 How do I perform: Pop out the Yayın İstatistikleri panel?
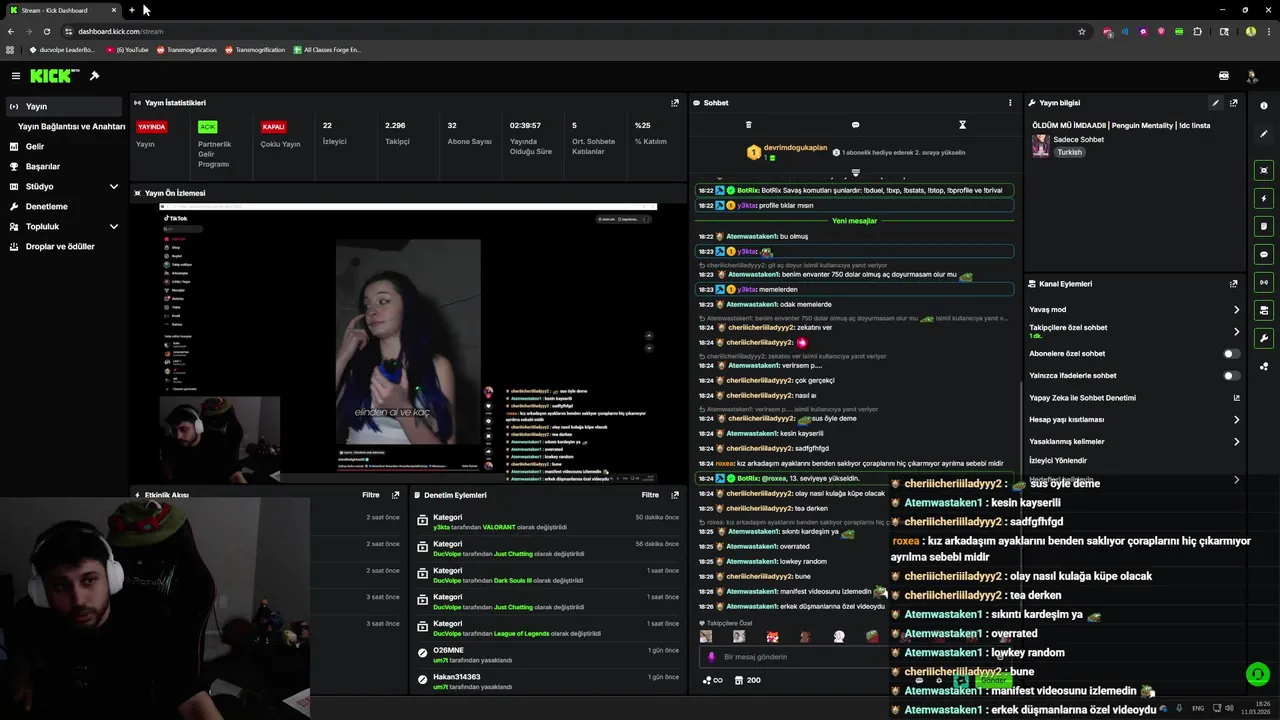675,103
